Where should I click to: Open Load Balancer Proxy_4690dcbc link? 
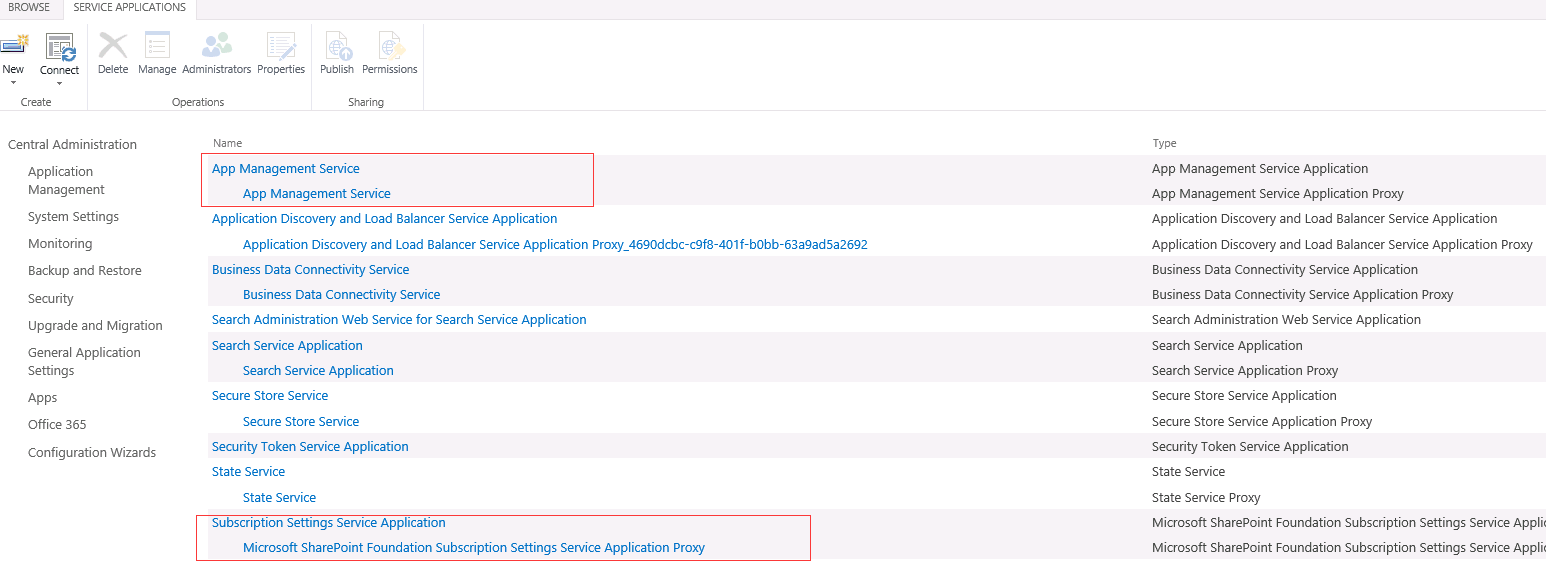555,244
